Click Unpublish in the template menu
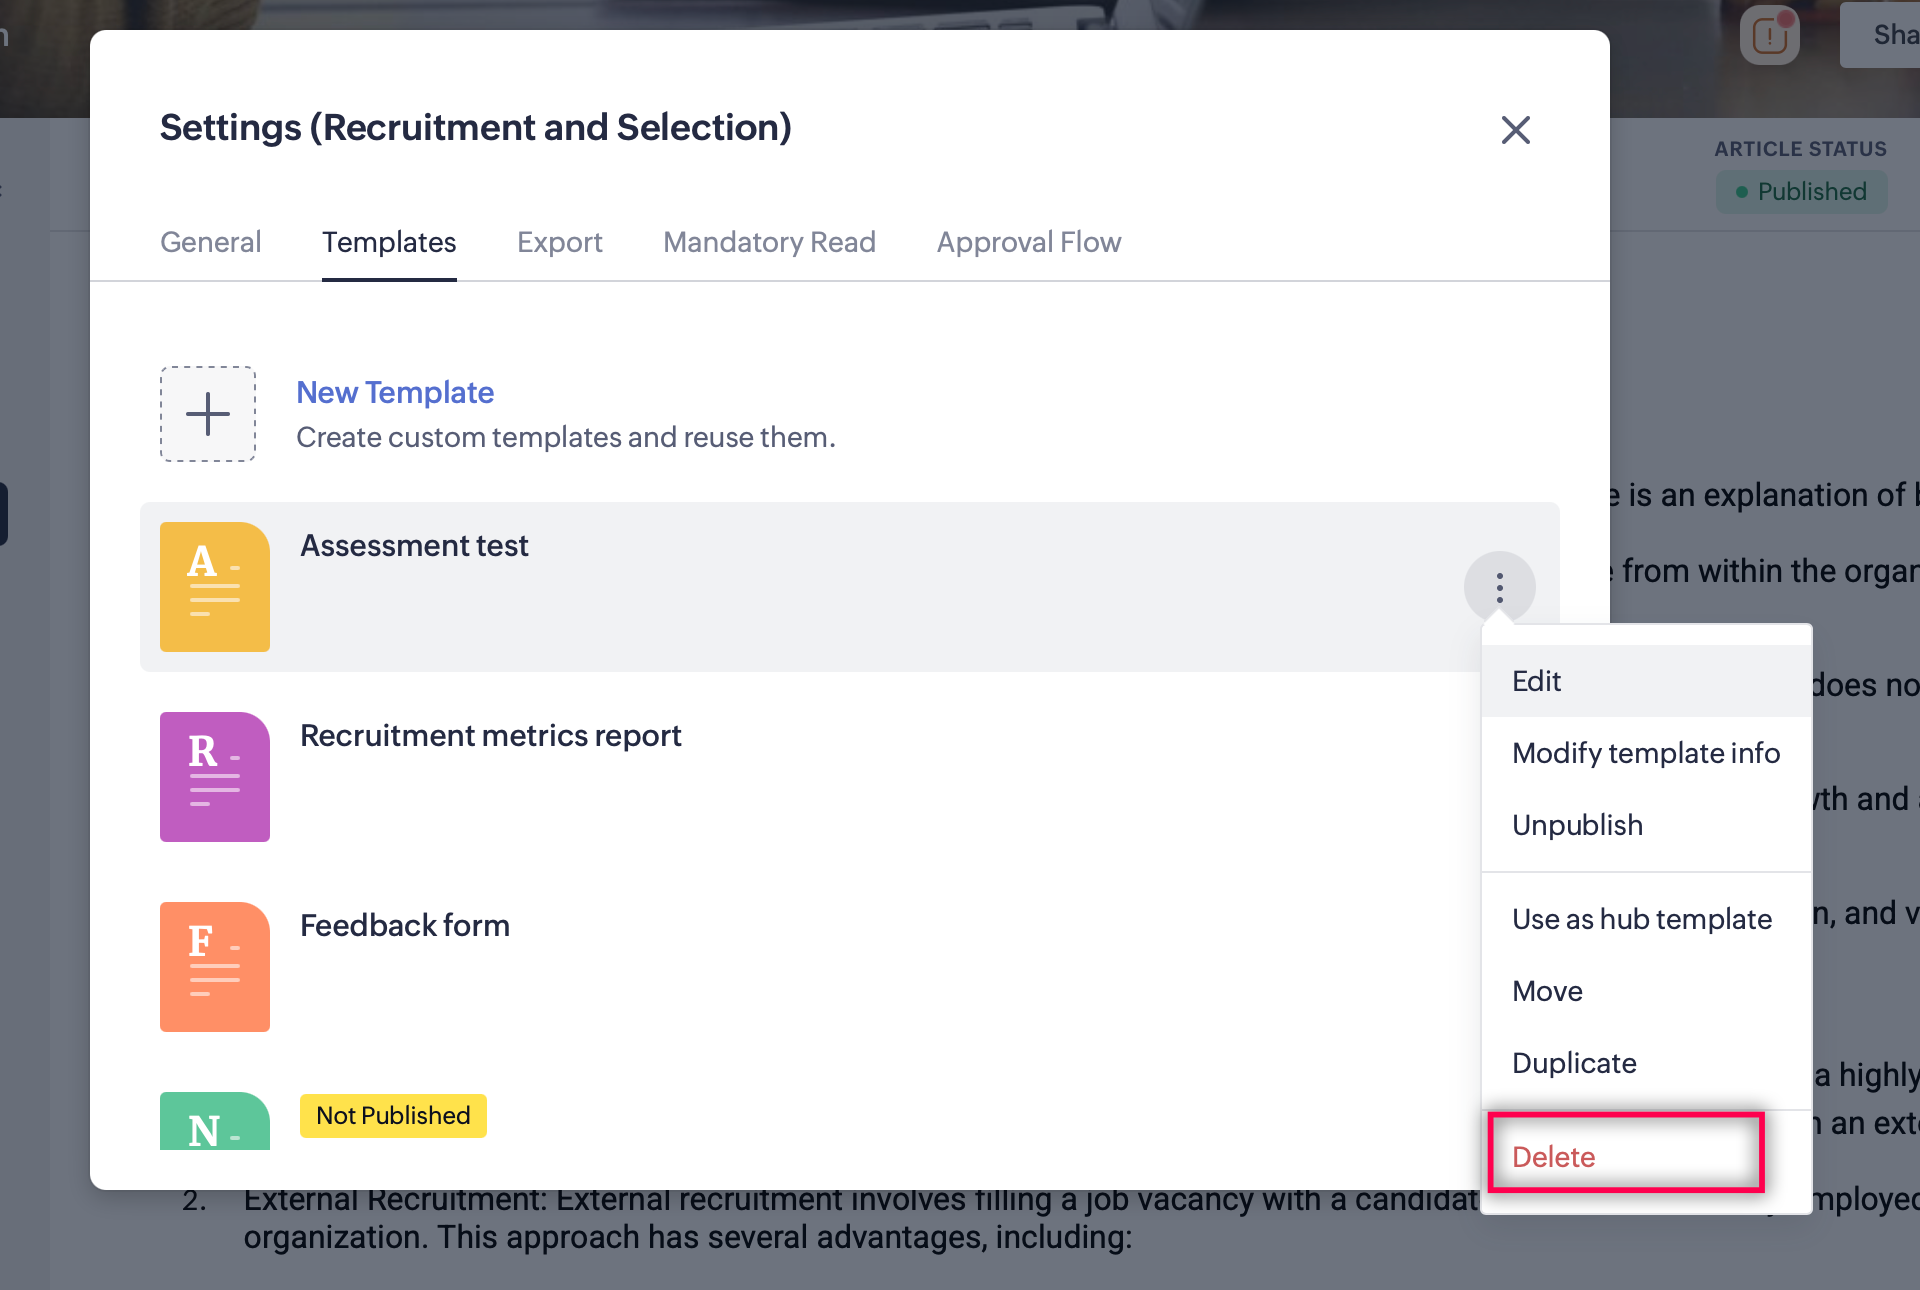 1577,825
